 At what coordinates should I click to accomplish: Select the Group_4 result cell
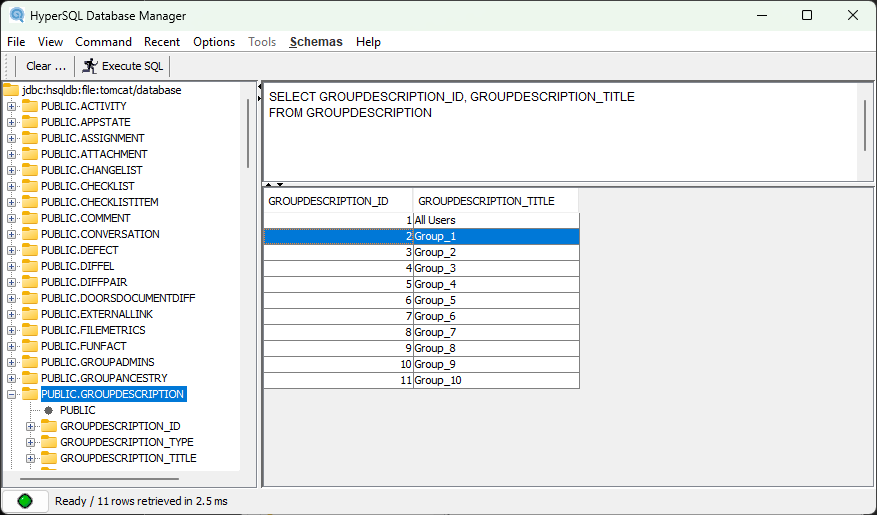tap(496, 285)
